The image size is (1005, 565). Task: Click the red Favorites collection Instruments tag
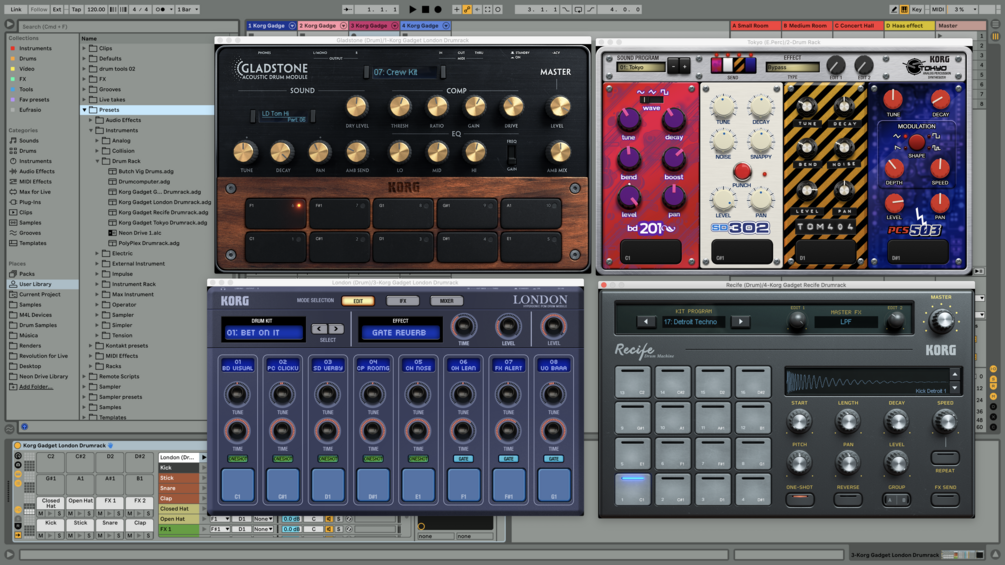point(35,48)
